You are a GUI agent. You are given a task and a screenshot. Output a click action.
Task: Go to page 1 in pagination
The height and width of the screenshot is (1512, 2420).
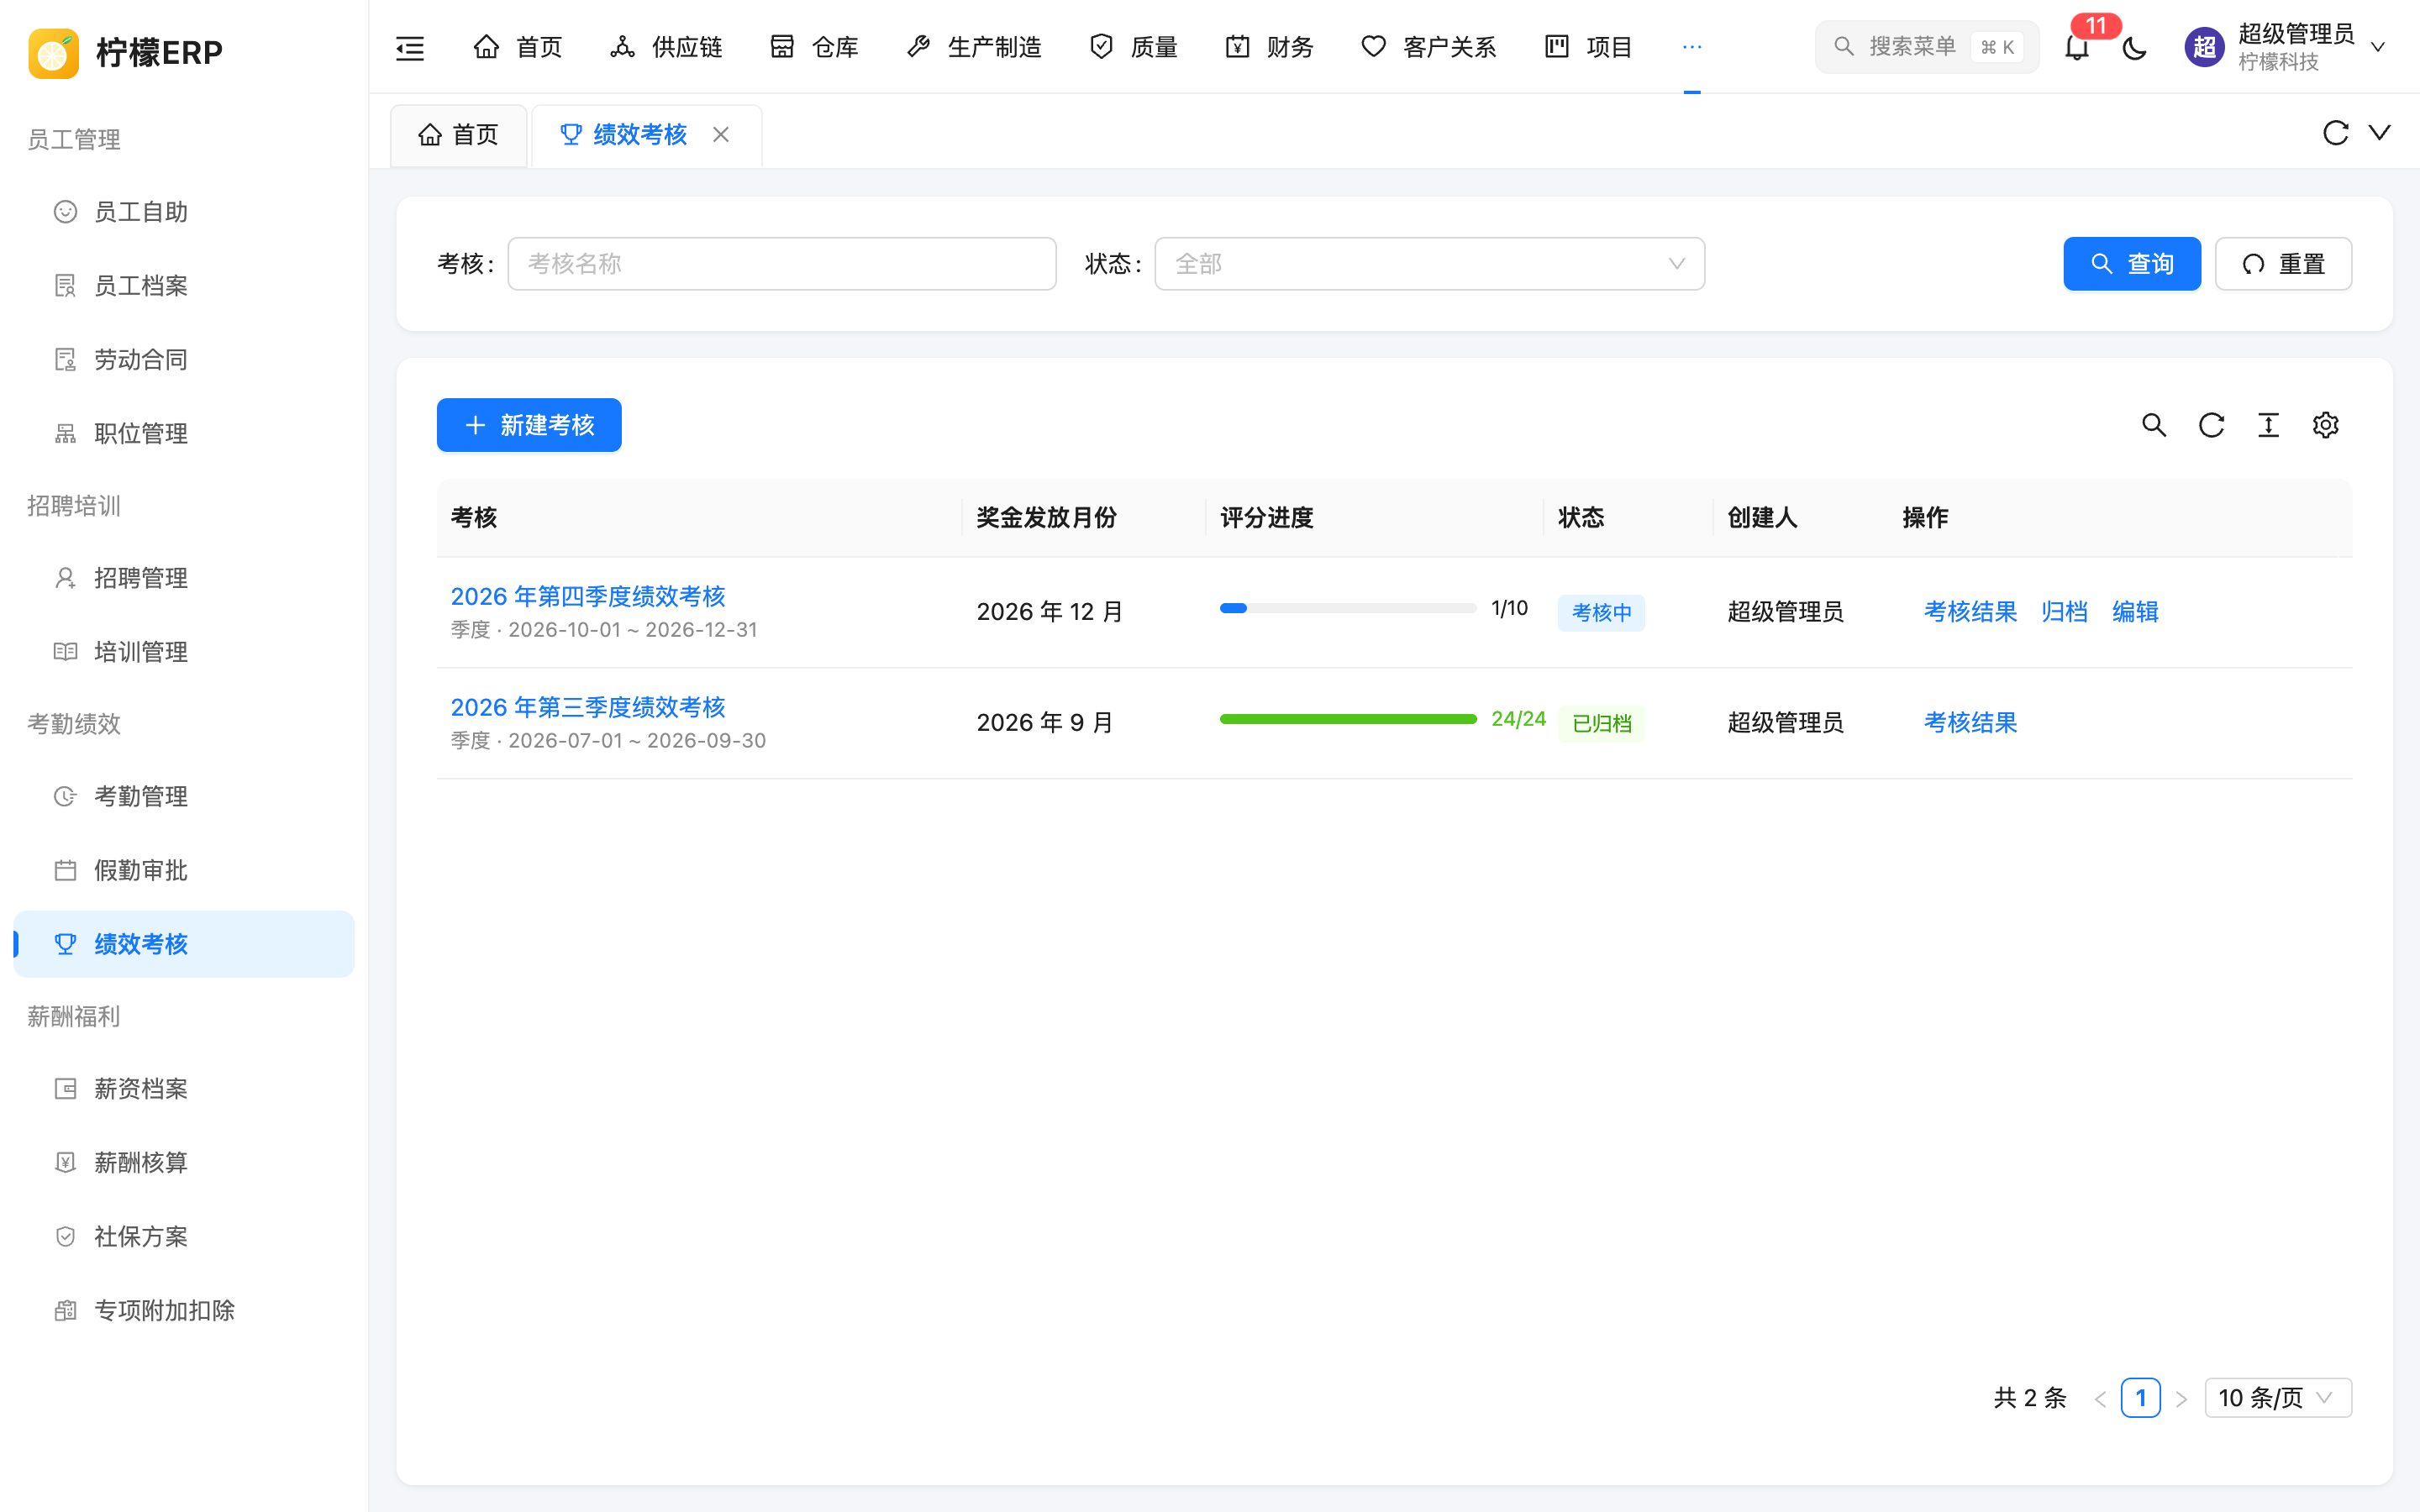(x=2140, y=1397)
